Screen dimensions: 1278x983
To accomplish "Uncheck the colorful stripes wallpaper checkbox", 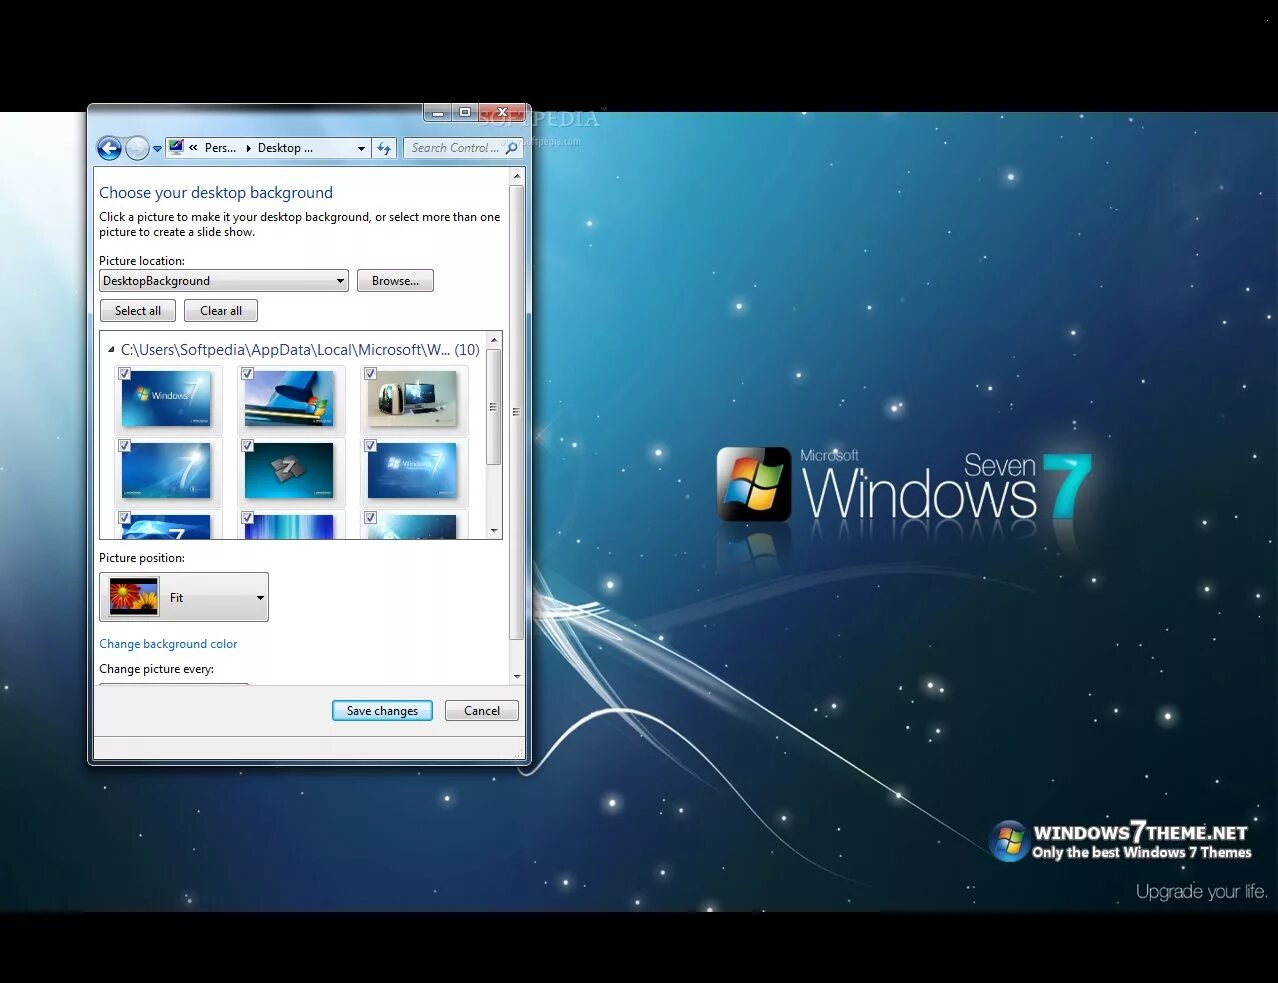I will [248, 373].
